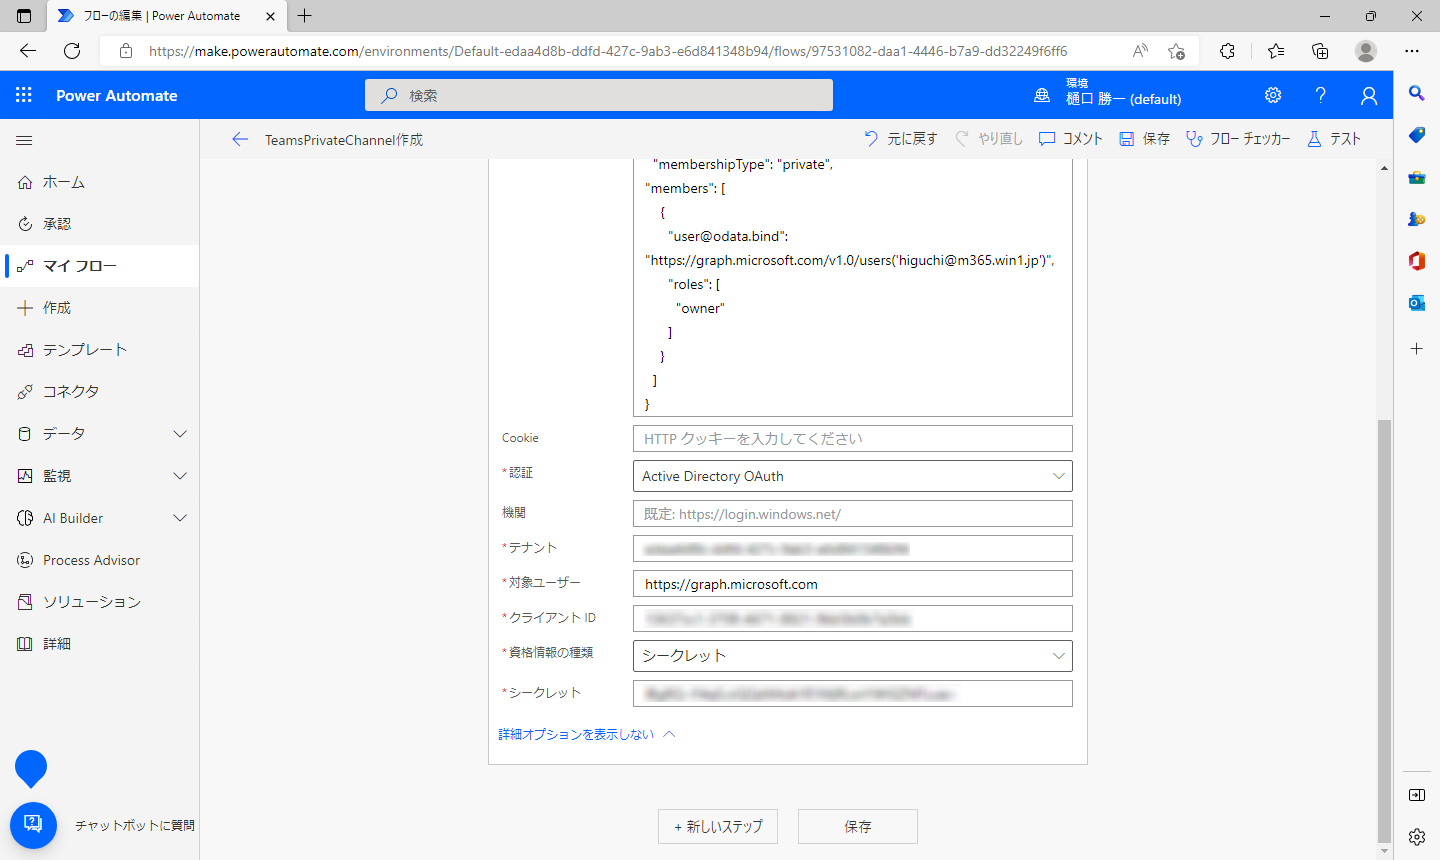
Task: Open the browser favorites star list
Action: click(1276, 51)
